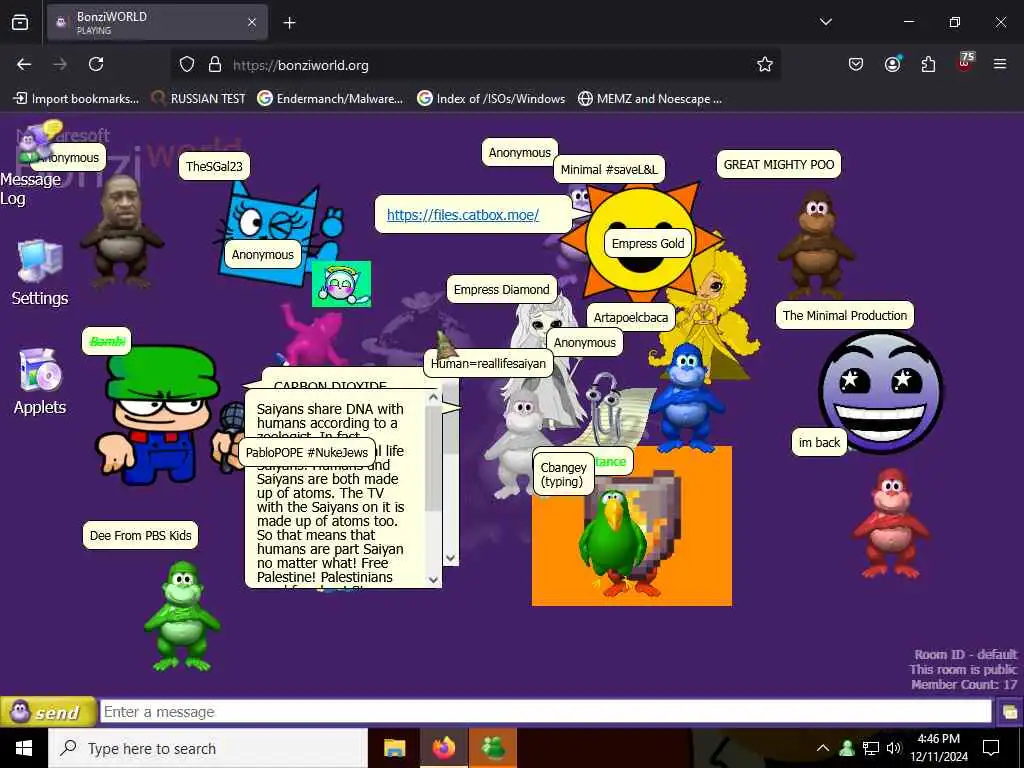Bookmark this page with the star
The width and height of the screenshot is (1024, 768).
(765, 64)
